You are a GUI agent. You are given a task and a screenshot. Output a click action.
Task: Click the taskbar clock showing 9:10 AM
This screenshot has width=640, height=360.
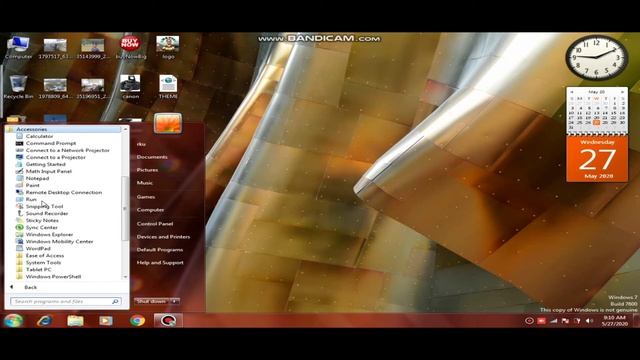[x=615, y=320]
